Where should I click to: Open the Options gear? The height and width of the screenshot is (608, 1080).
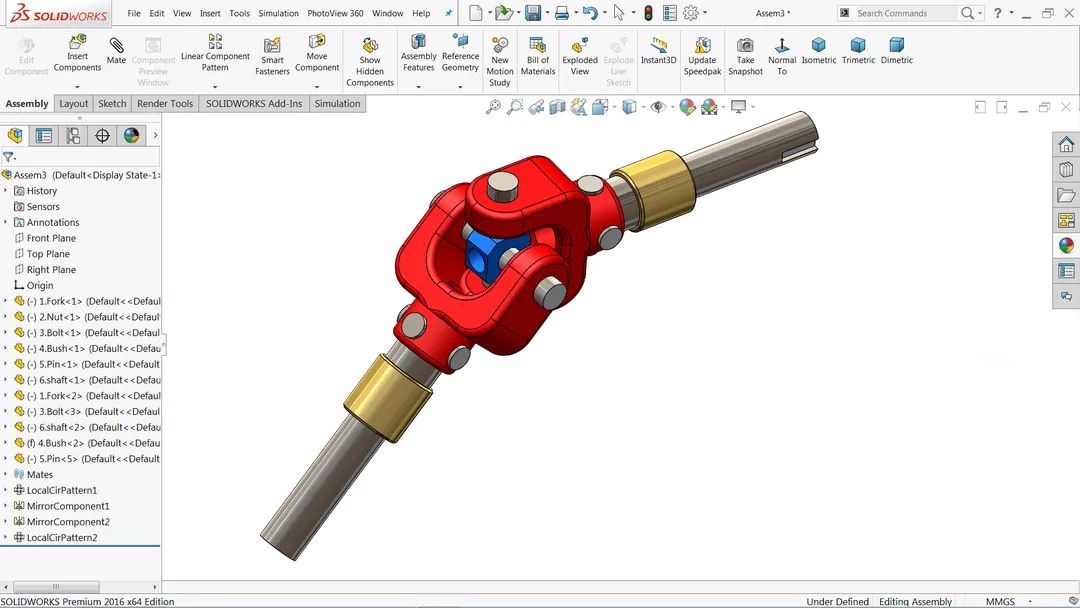pos(691,12)
